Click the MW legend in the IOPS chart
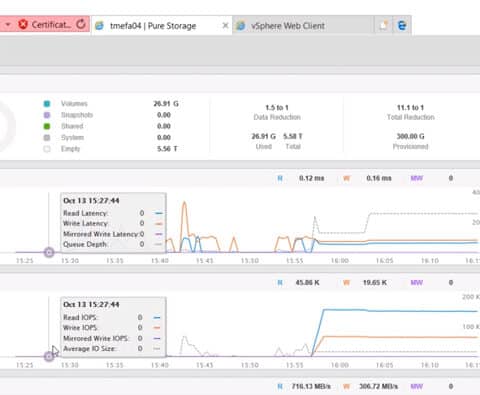The height and width of the screenshot is (395, 480). point(417,283)
